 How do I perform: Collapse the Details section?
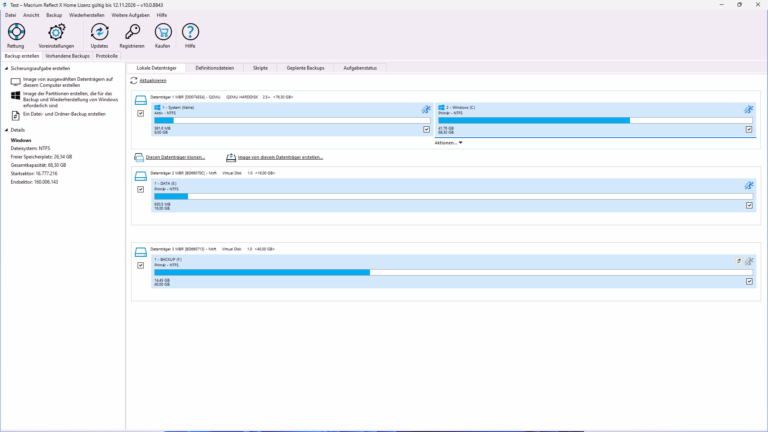click(6, 130)
